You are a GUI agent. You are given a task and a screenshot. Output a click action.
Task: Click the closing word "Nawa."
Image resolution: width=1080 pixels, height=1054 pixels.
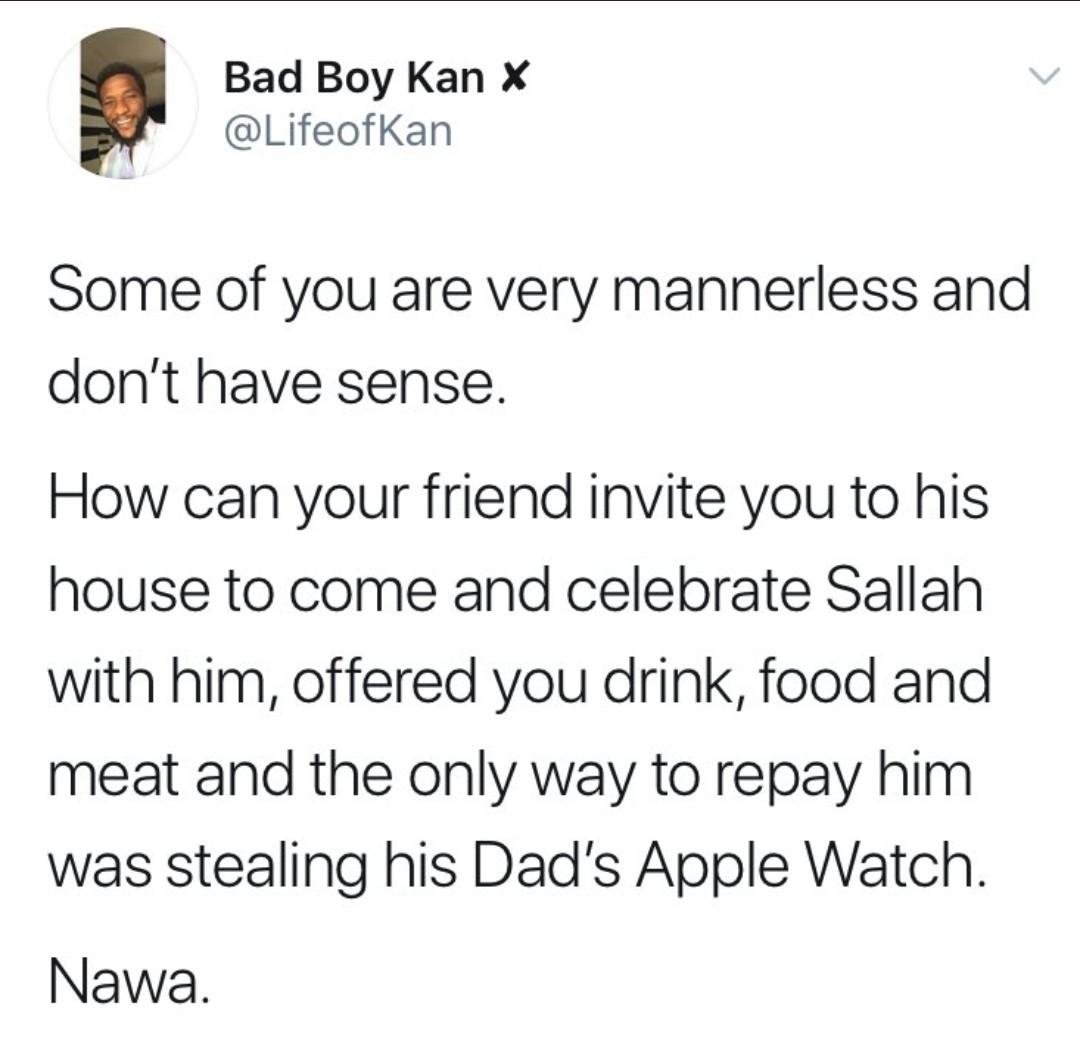click(x=127, y=982)
